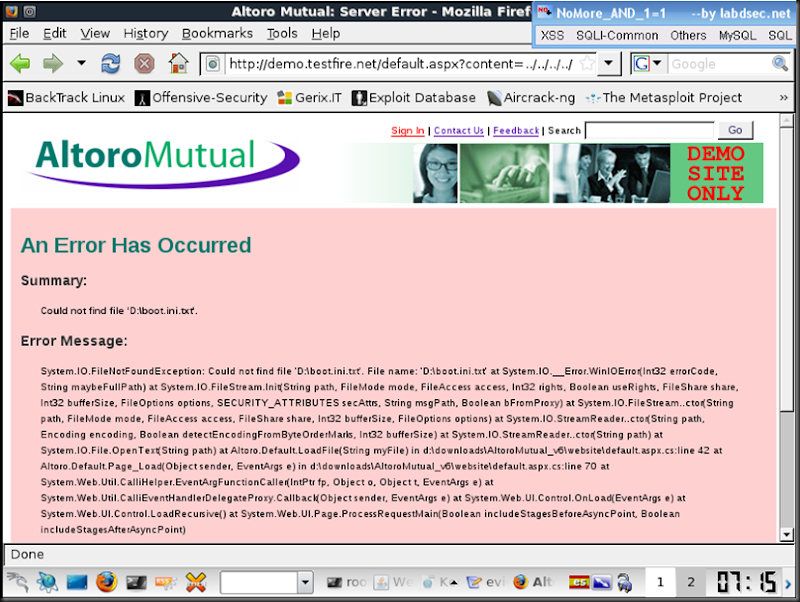Switch to virtual desktop 2
Viewport: 800px width, 602px height.
pyautogui.click(x=691, y=582)
